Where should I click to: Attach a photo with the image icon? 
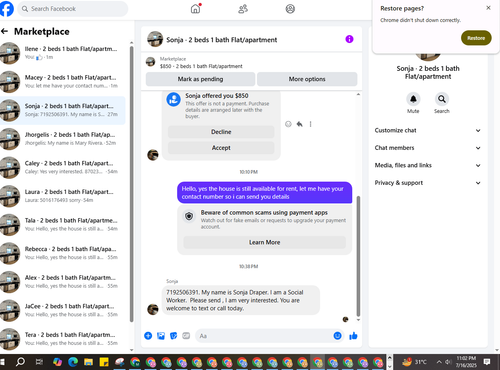point(161,336)
